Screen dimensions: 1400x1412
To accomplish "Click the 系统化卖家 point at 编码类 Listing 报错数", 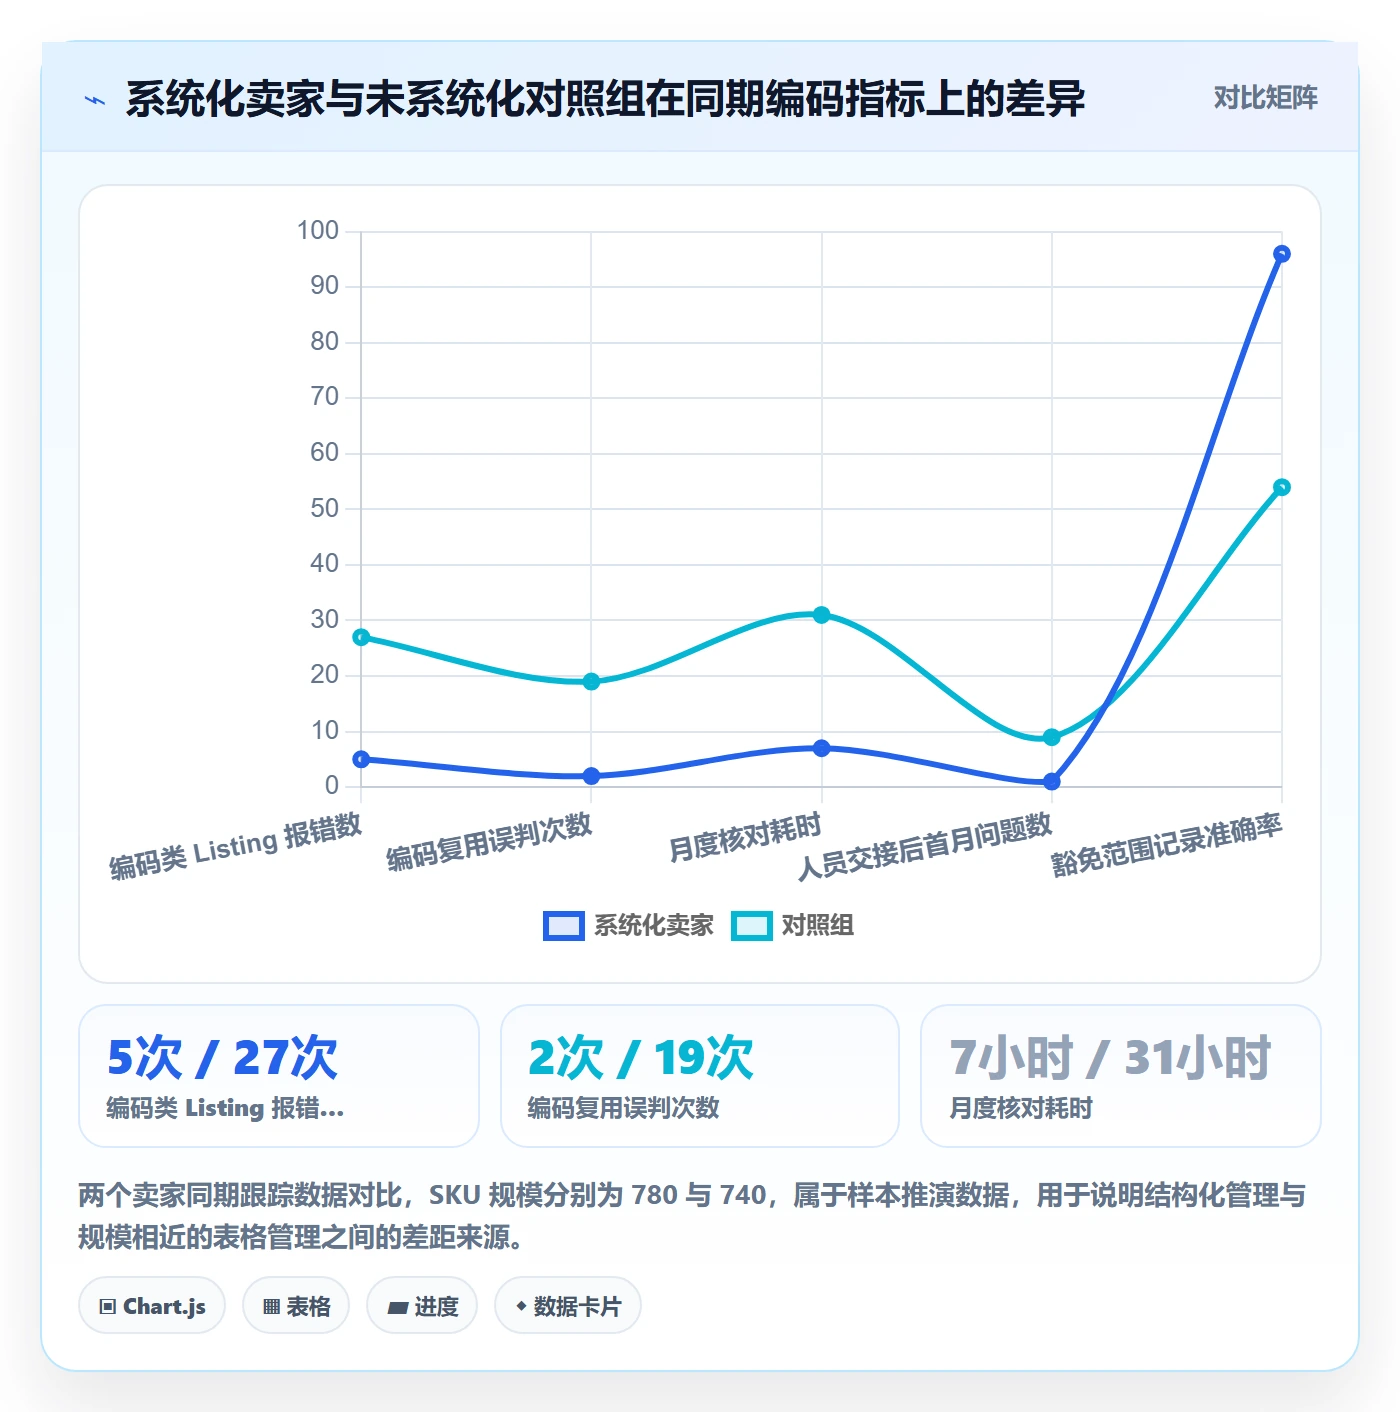I will tap(361, 759).
